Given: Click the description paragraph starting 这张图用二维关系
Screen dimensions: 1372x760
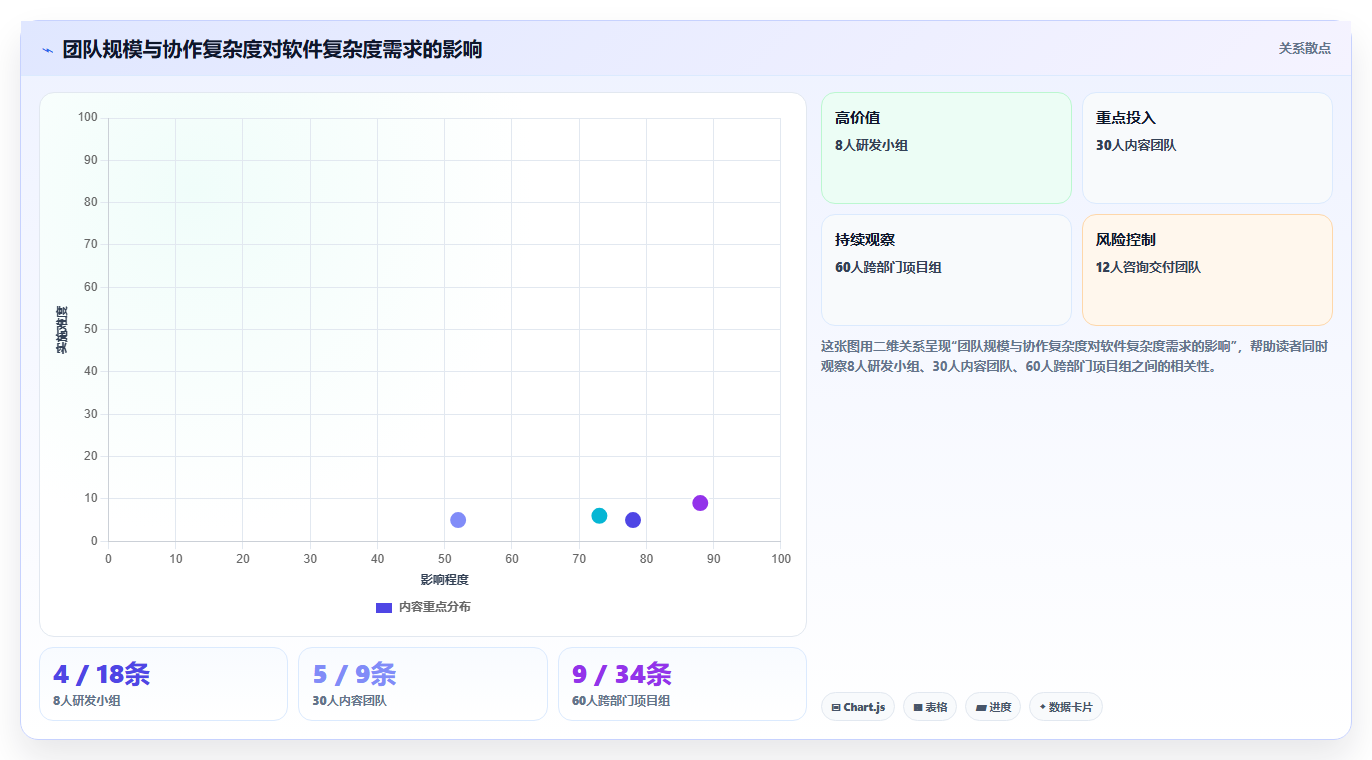Looking at the screenshot, I should click(x=1075, y=356).
